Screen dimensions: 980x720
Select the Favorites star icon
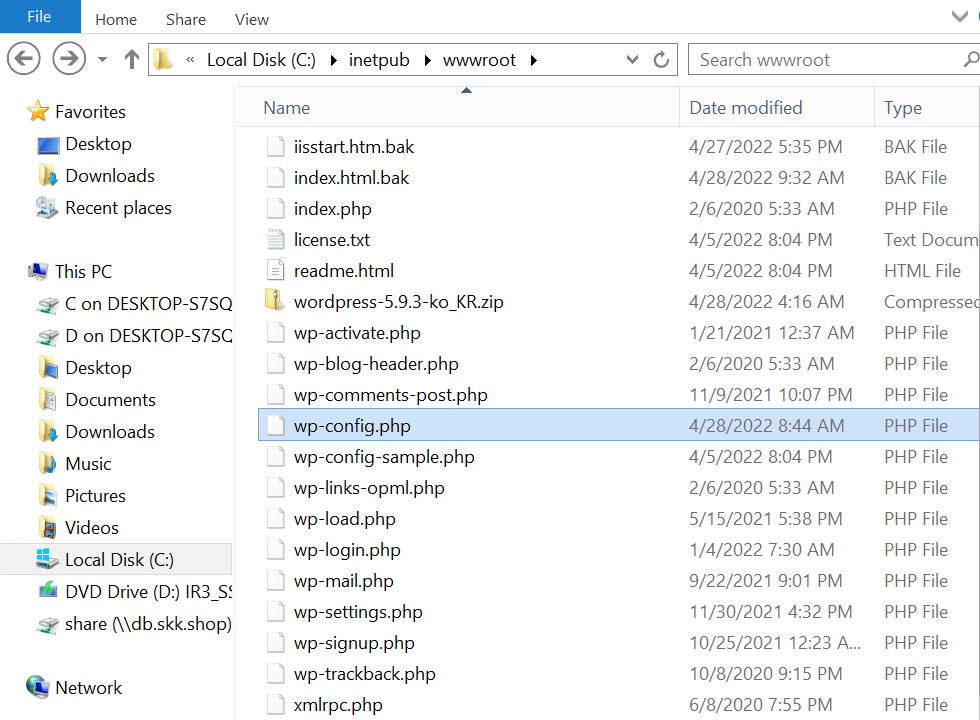click(38, 111)
